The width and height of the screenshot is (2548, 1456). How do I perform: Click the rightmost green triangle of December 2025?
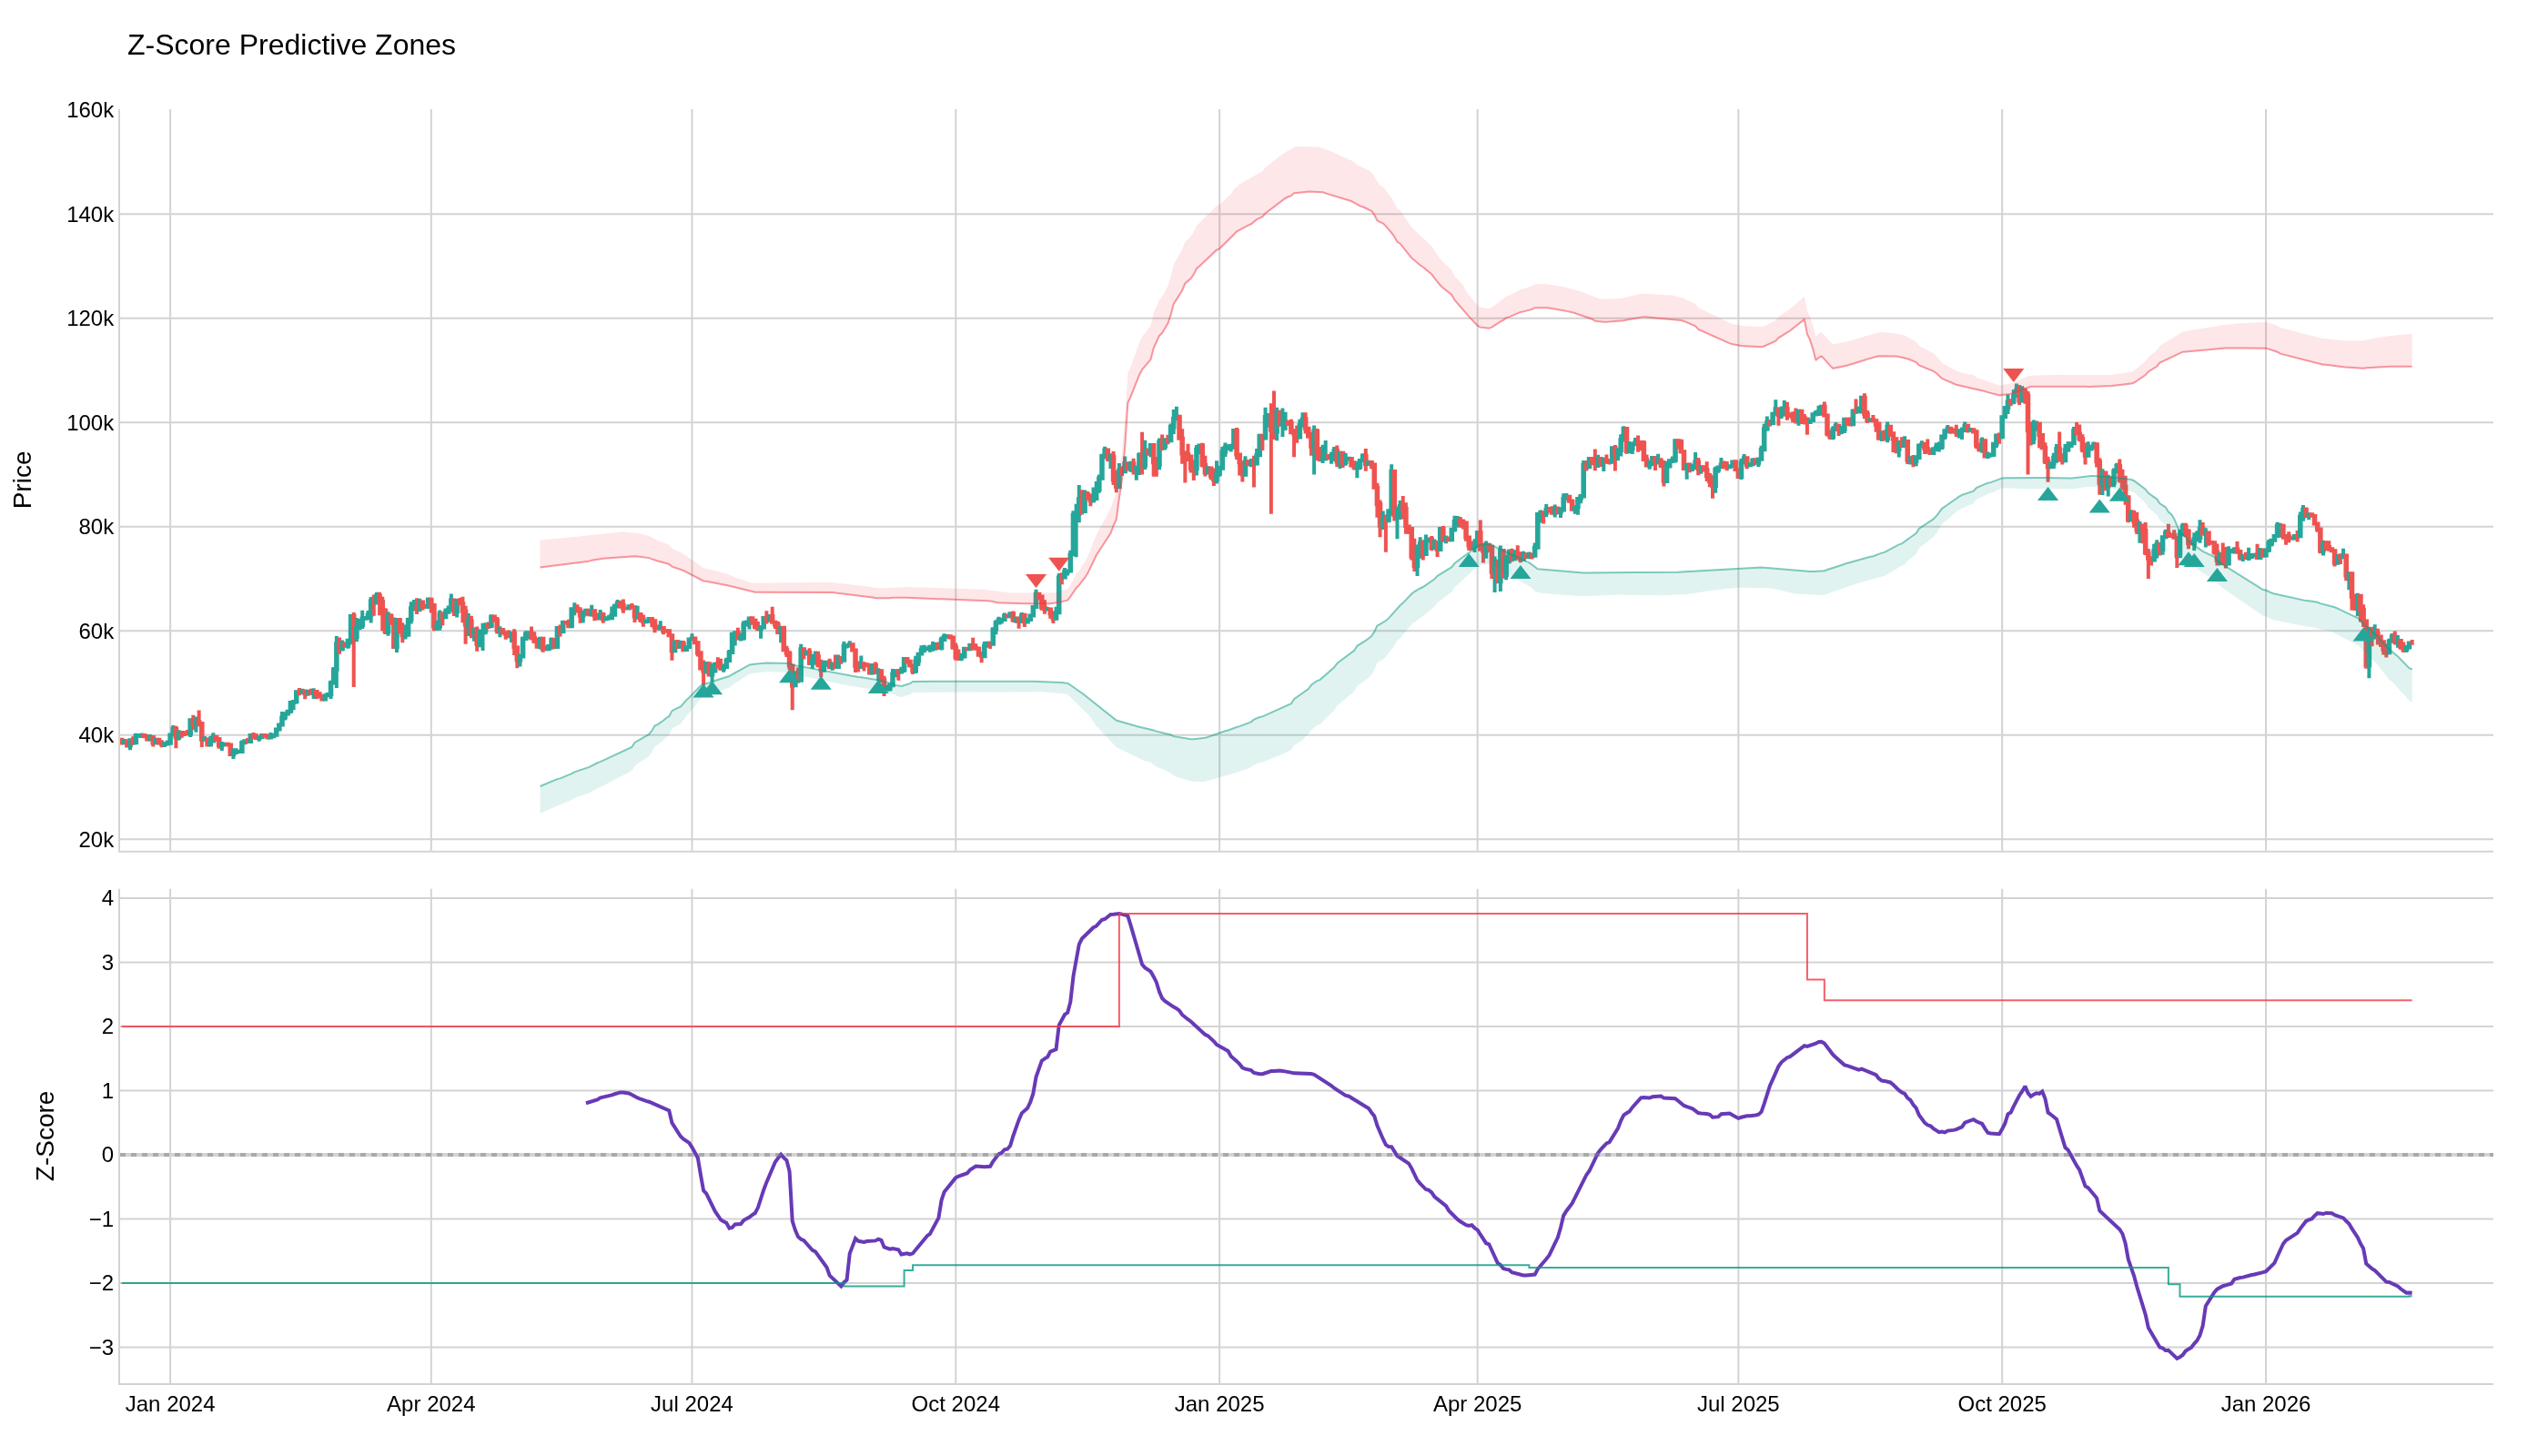click(x=2217, y=575)
